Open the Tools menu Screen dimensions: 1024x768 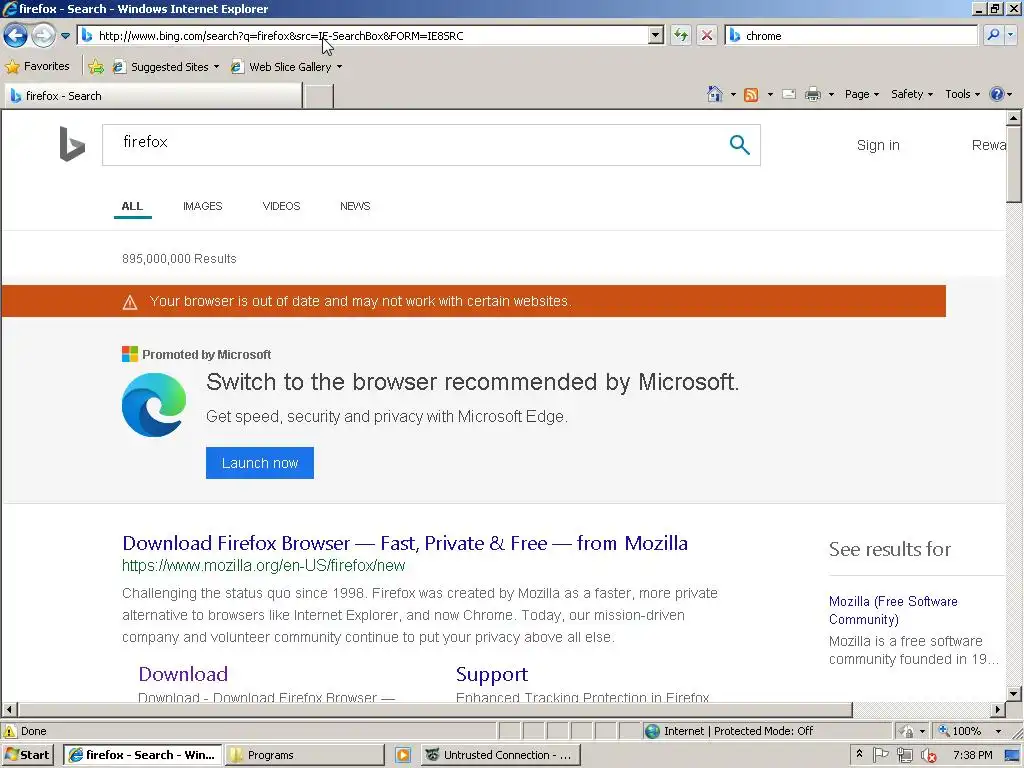tap(962, 94)
